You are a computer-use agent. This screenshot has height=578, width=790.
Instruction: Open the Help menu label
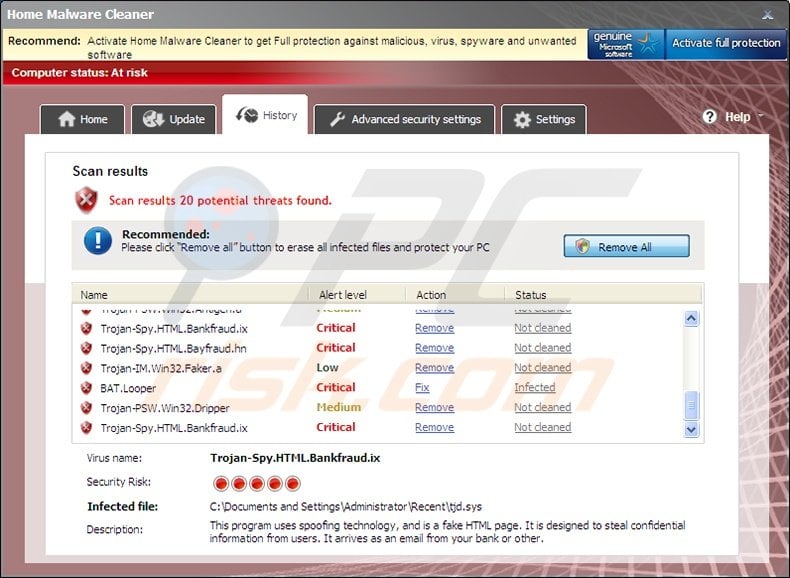pyautogui.click(x=738, y=117)
